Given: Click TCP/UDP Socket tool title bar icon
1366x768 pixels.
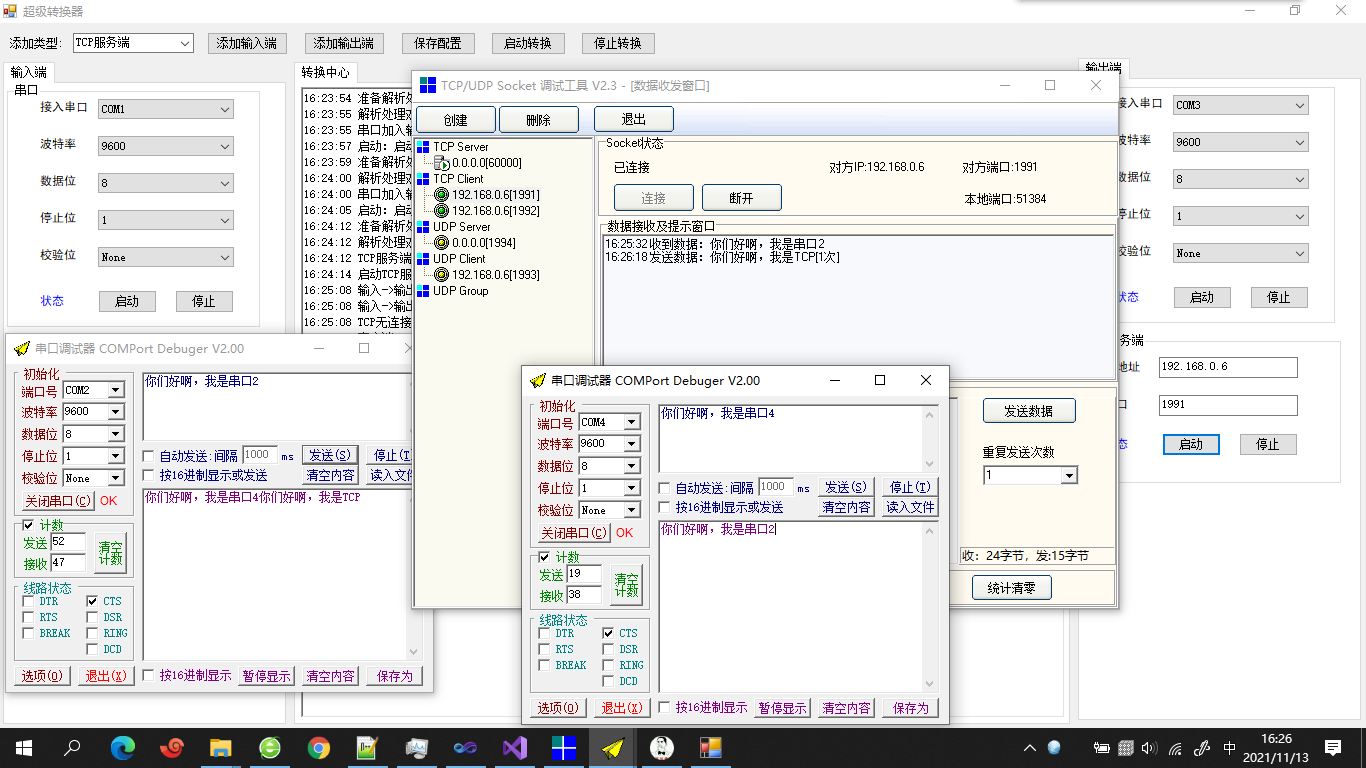Looking at the screenshot, I should 428,86.
